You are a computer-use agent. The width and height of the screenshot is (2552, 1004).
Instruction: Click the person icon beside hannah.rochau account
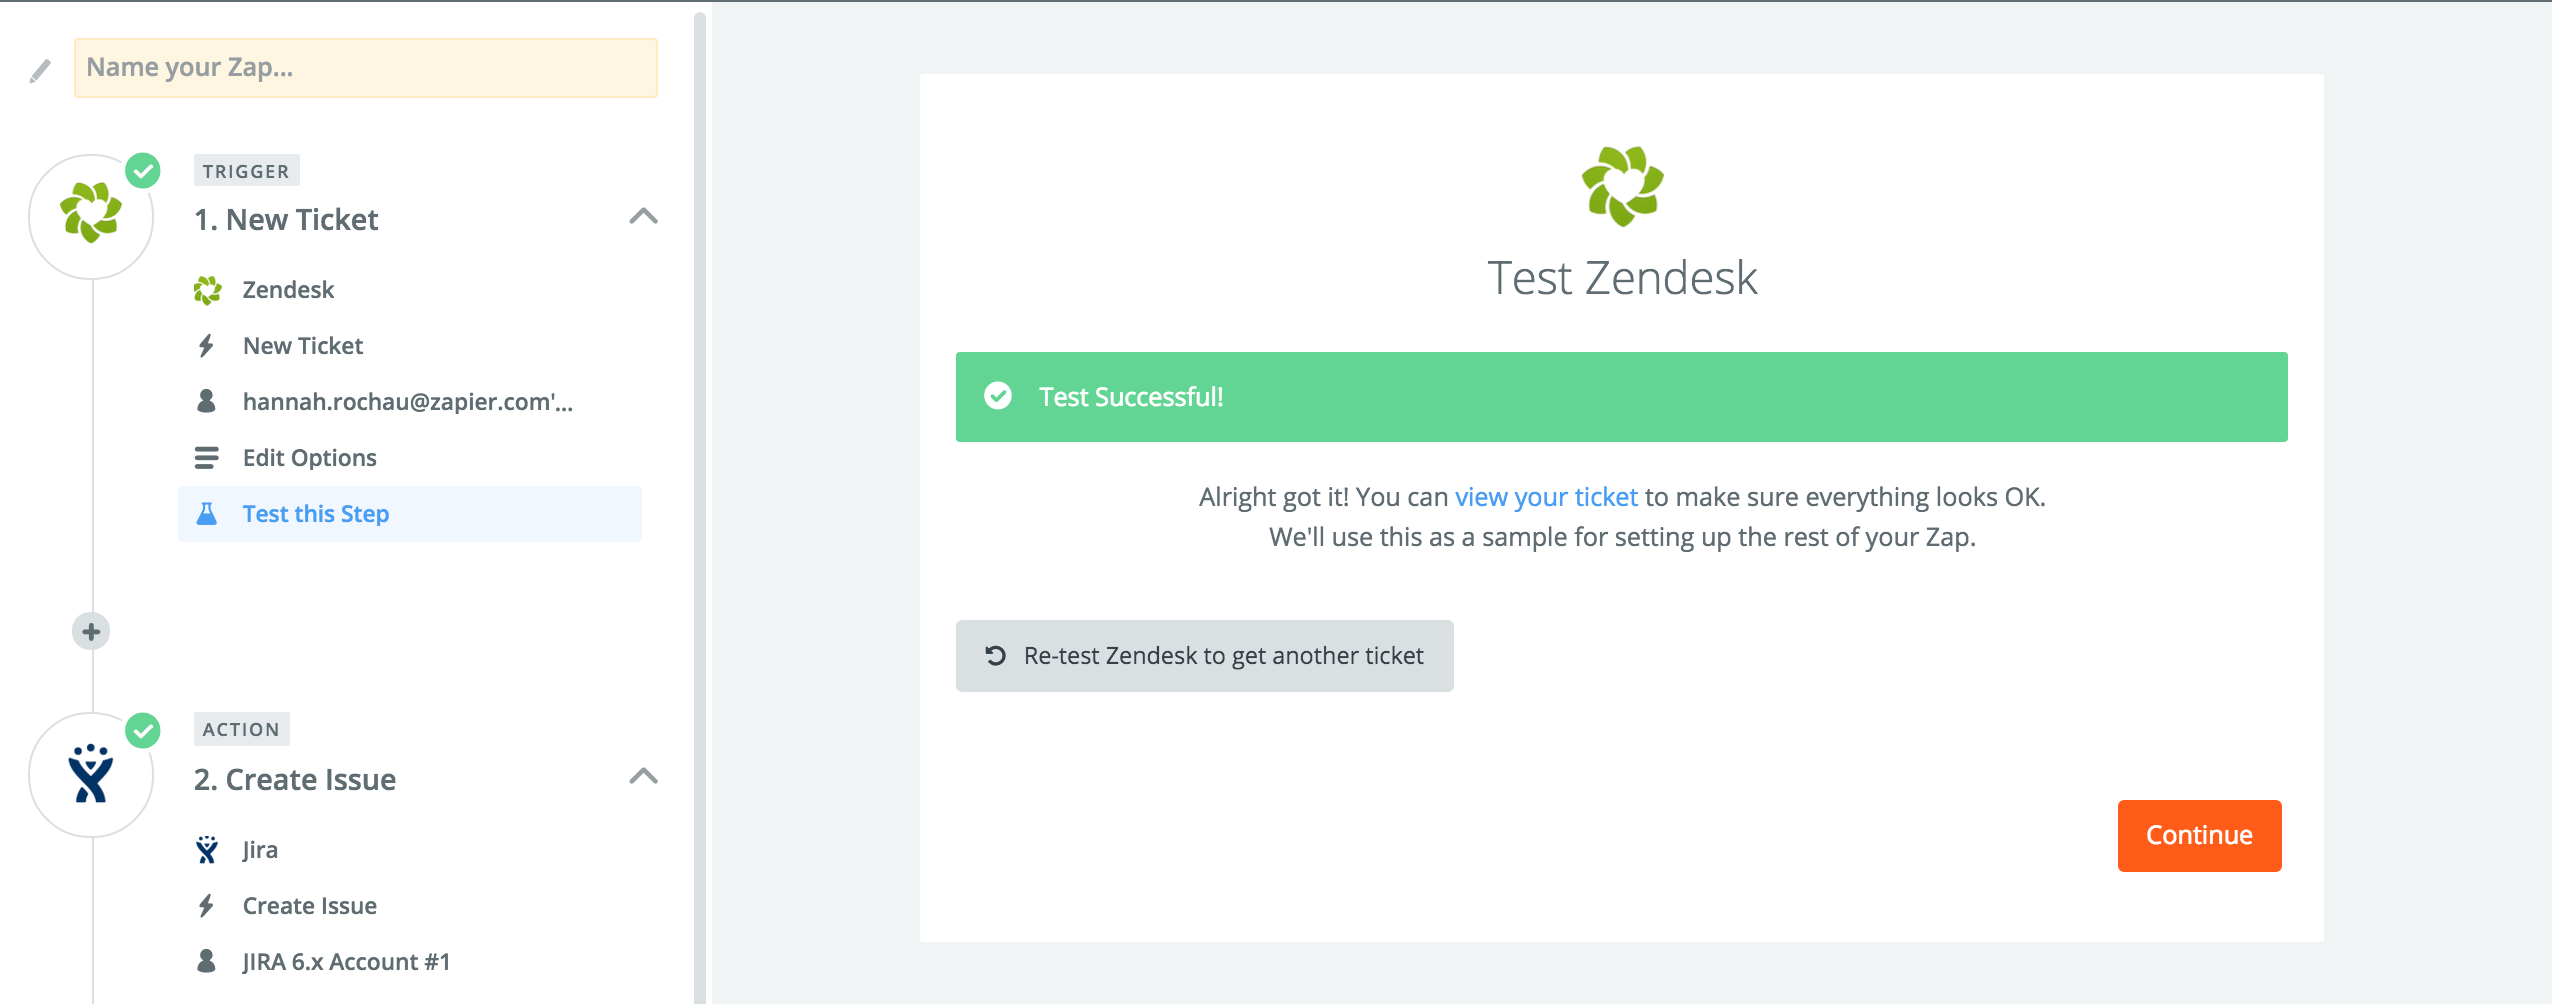206,401
